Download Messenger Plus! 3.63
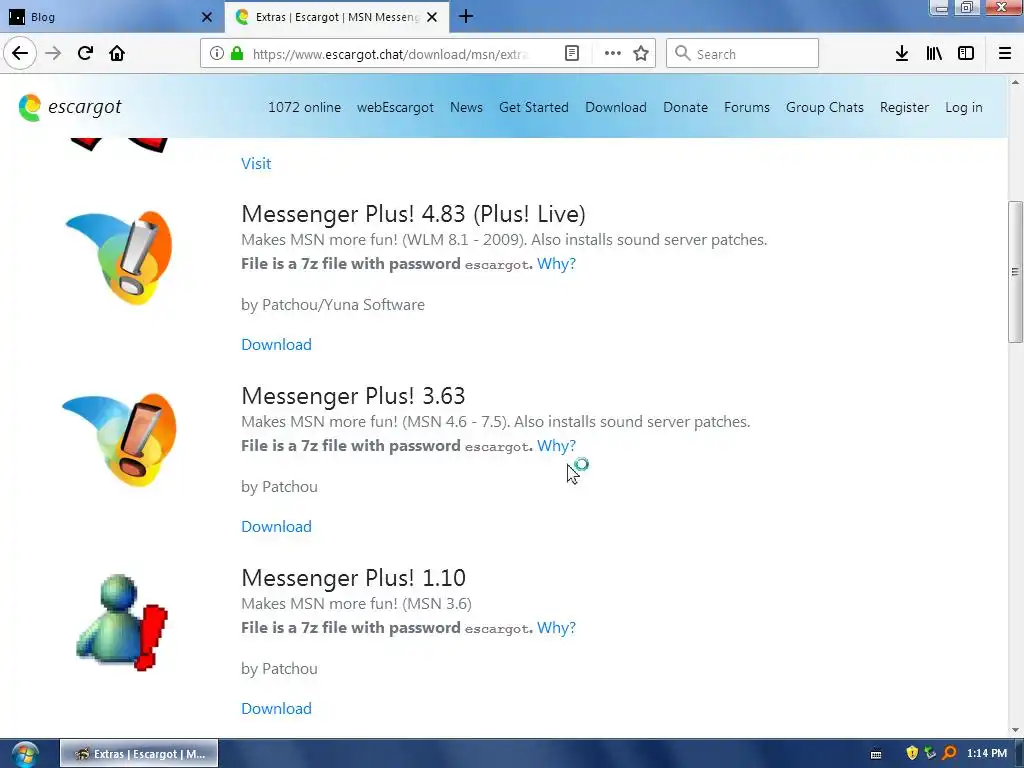 [x=276, y=526]
